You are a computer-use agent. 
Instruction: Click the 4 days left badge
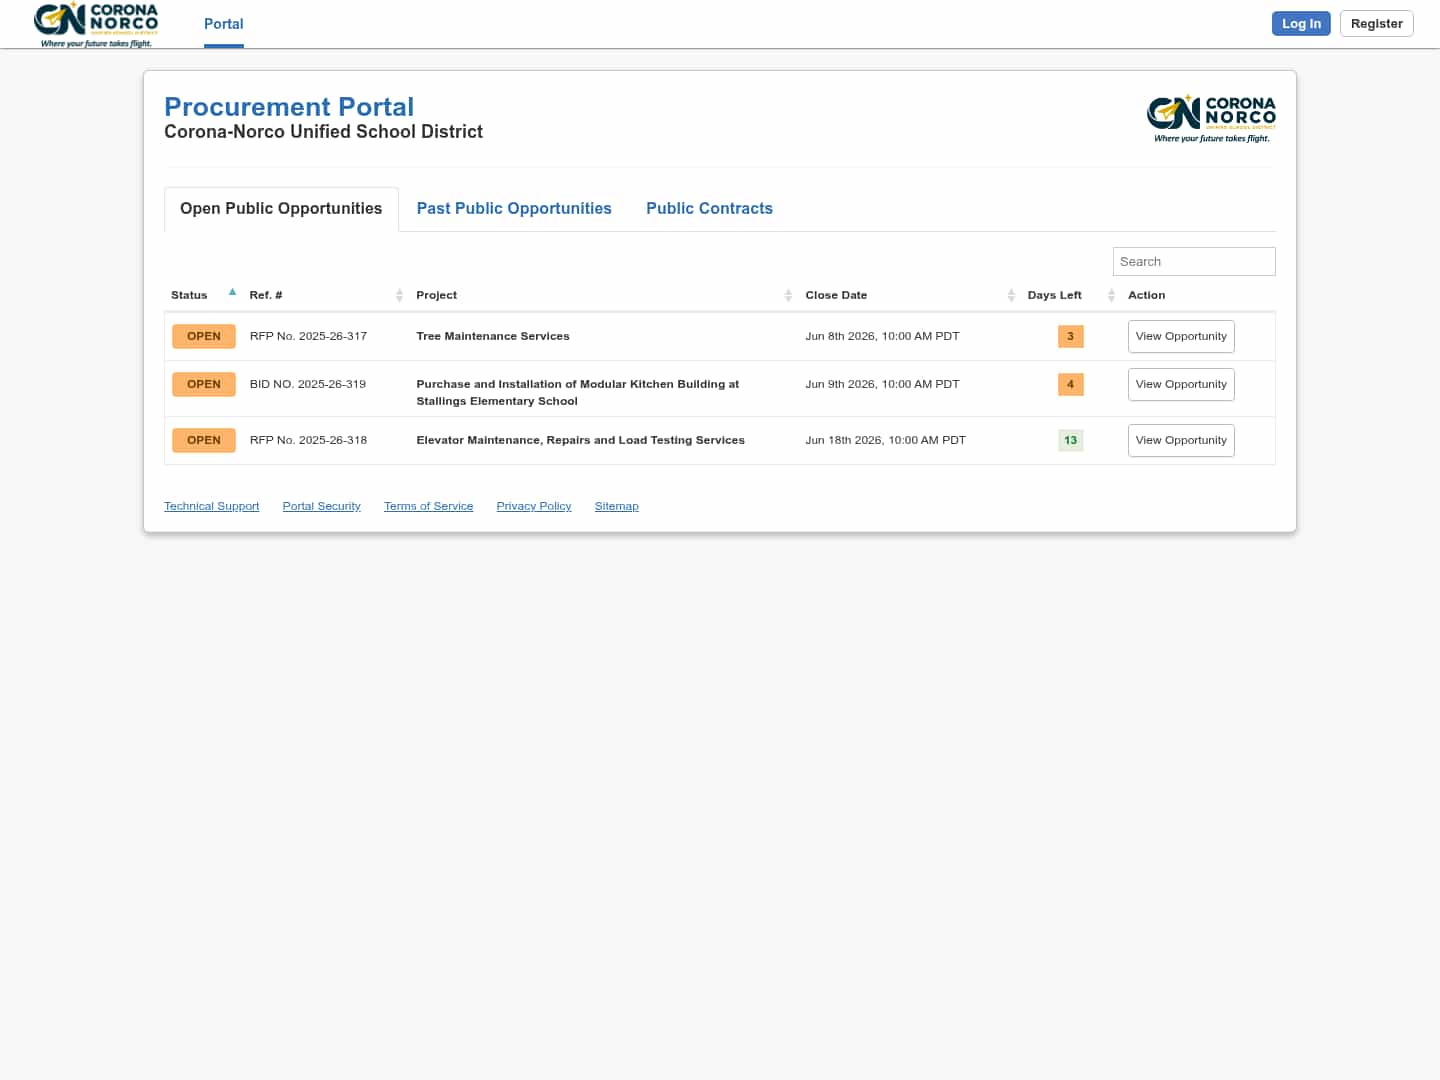(x=1070, y=385)
